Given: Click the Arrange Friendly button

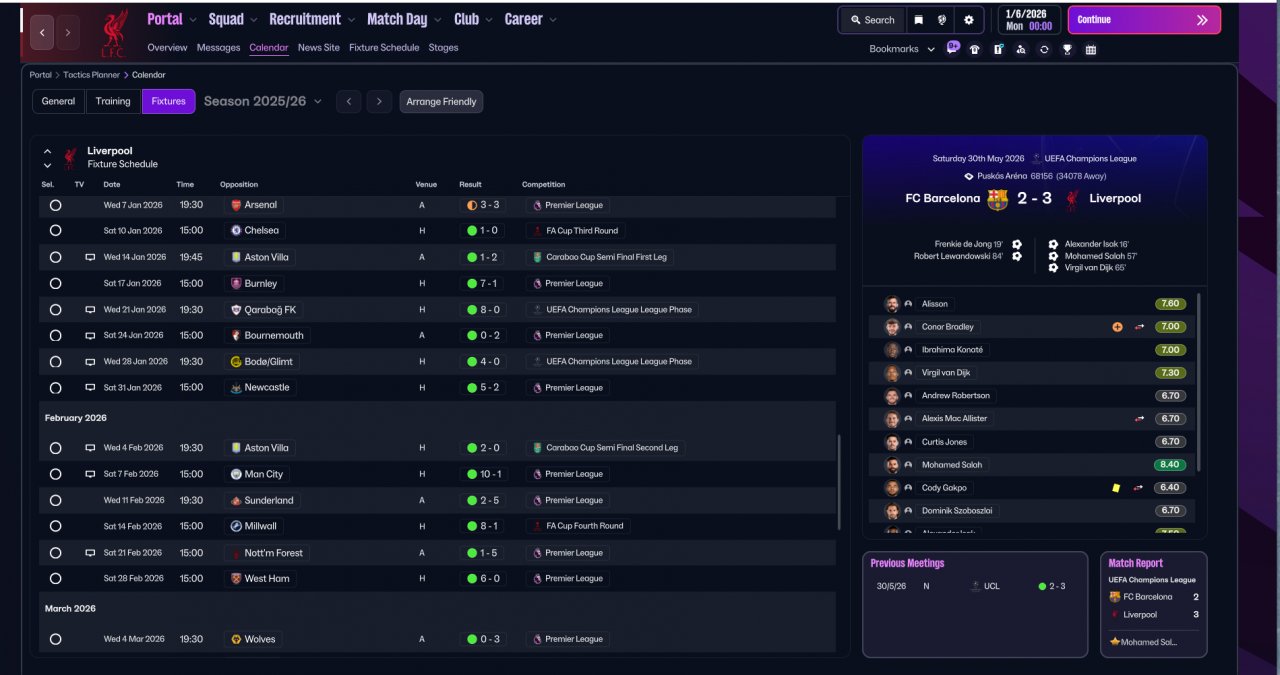Looking at the screenshot, I should (x=441, y=101).
